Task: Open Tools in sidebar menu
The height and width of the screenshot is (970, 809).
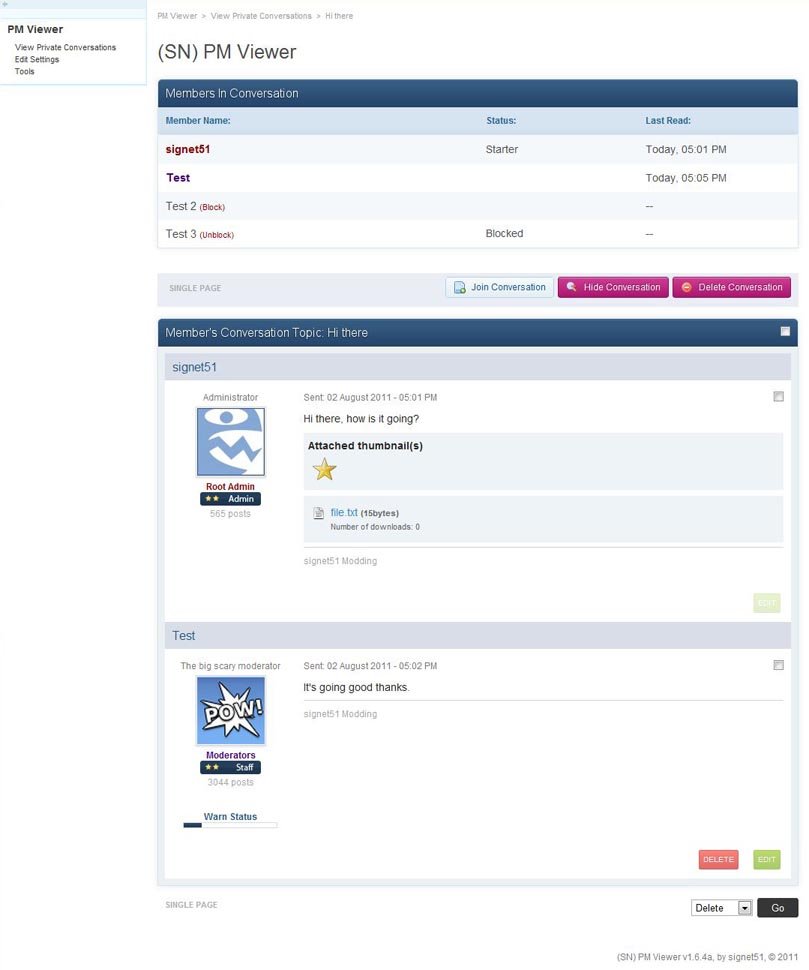Action: (25, 71)
